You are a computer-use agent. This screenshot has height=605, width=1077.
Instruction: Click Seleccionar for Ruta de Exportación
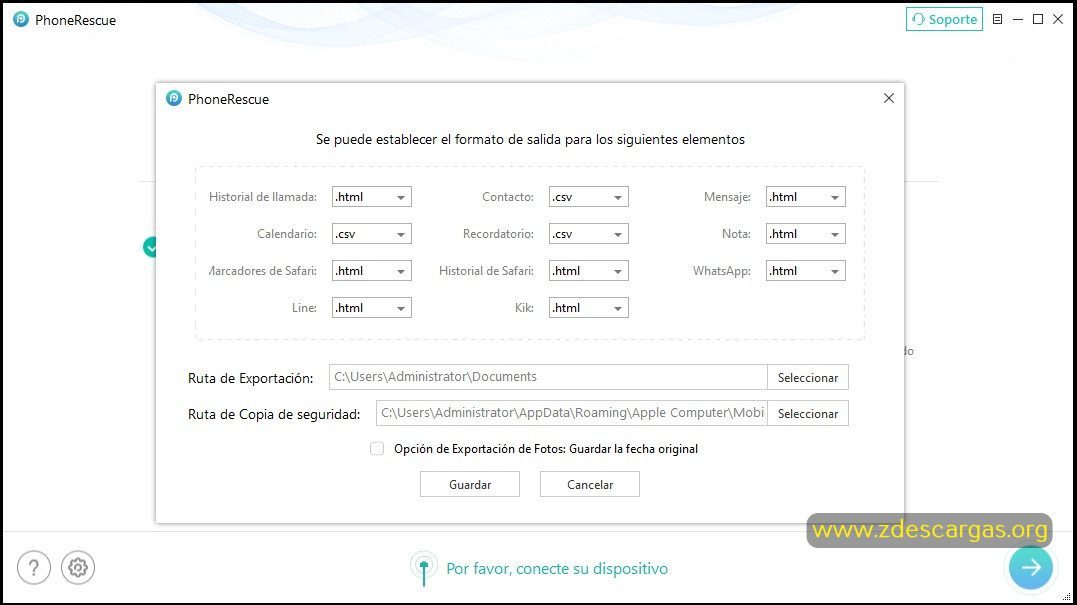(808, 377)
